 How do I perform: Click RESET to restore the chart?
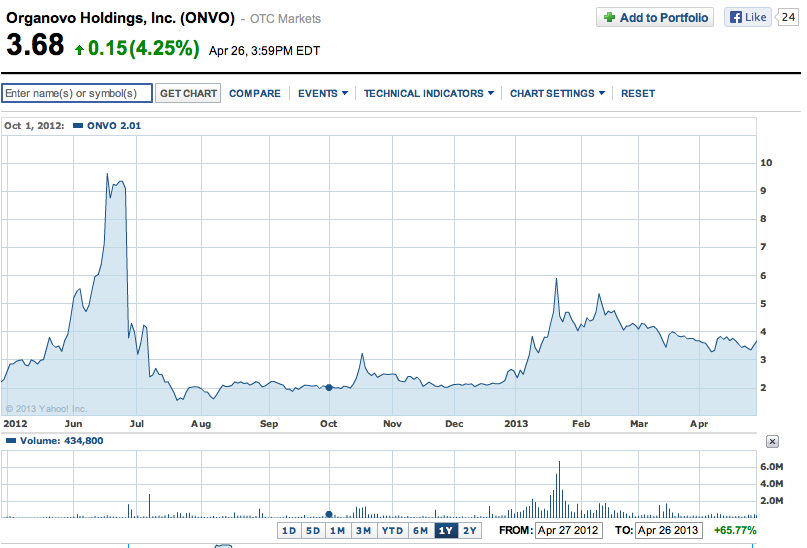click(x=638, y=94)
